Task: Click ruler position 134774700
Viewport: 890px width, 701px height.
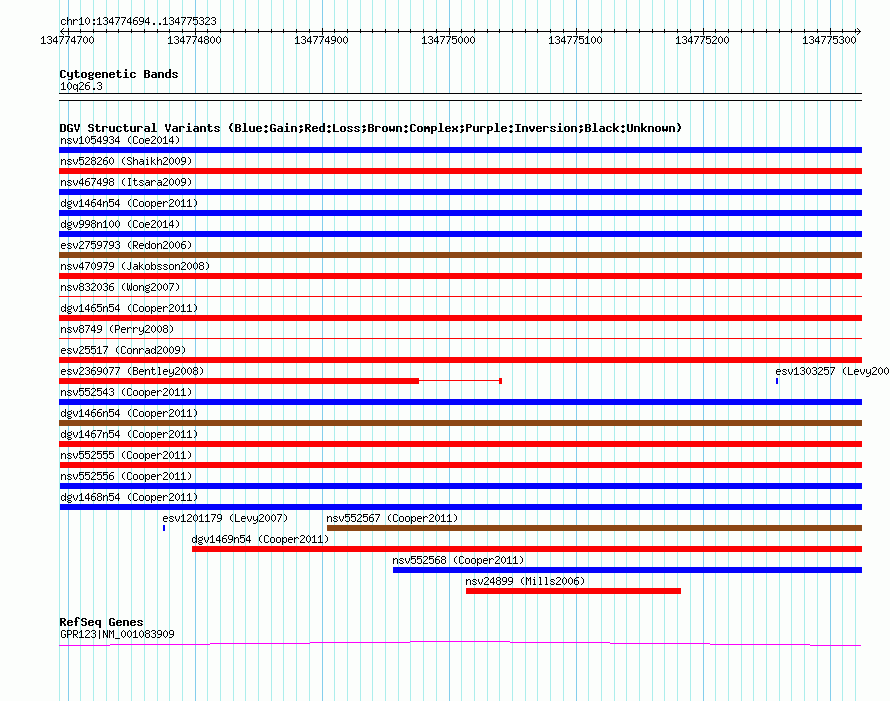Action: click(67, 40)
